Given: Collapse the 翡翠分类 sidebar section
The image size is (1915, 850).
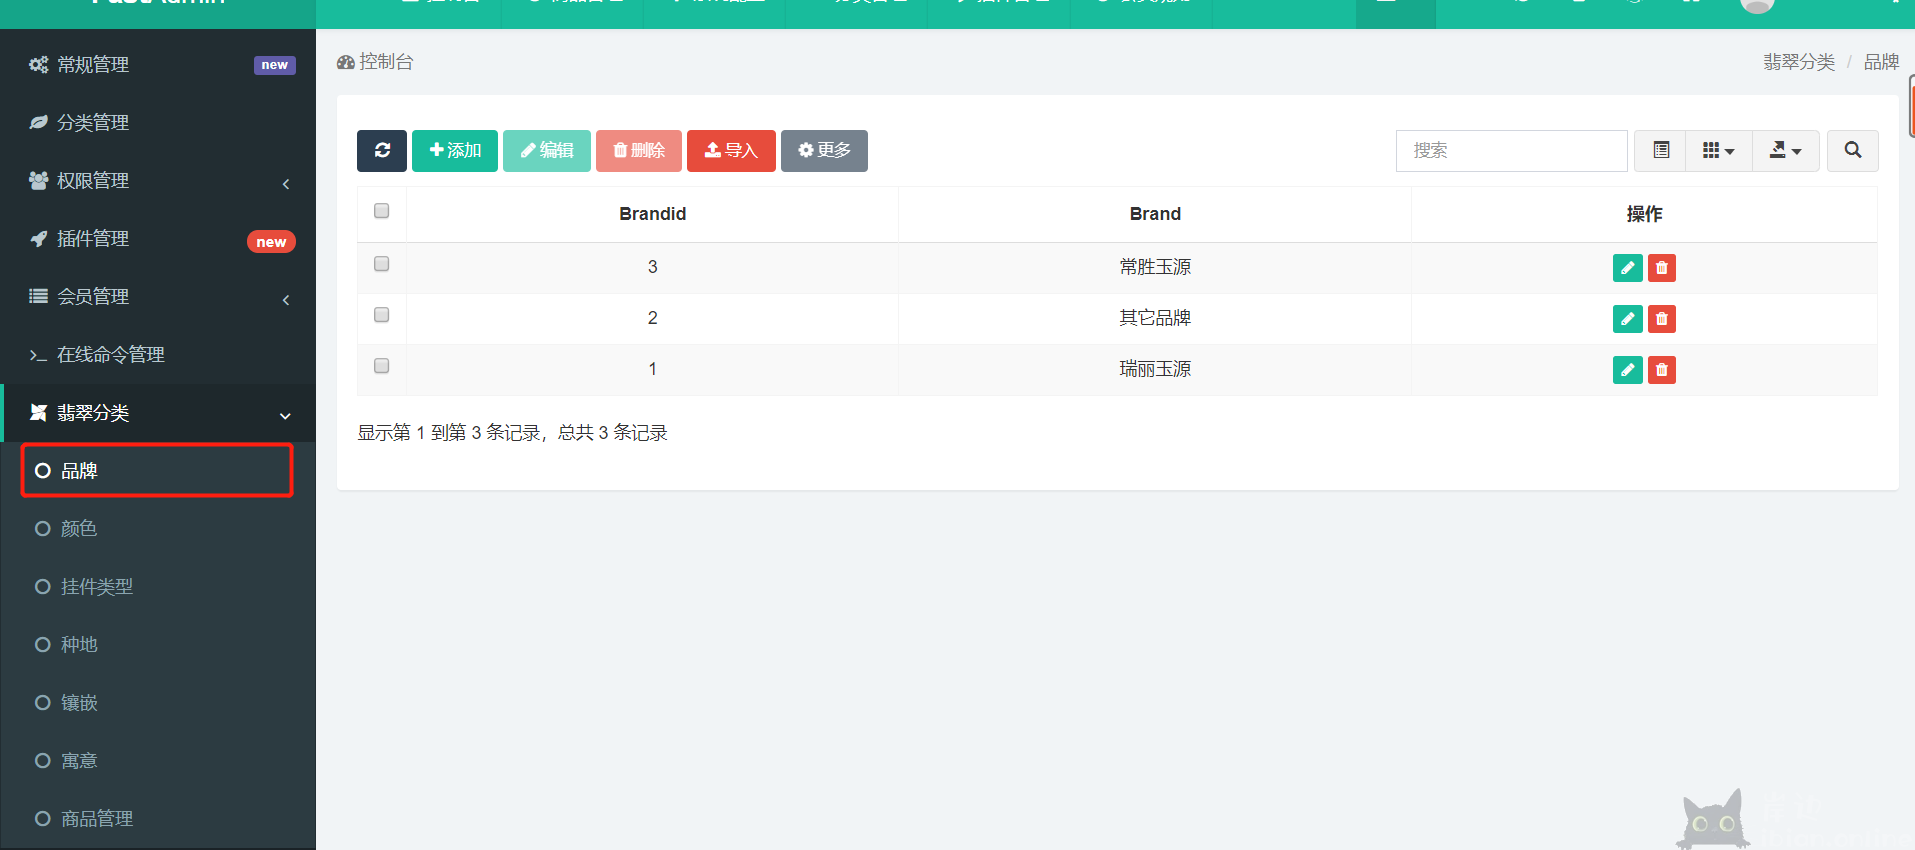Looking at the screenshot, I should coord(160,413).
